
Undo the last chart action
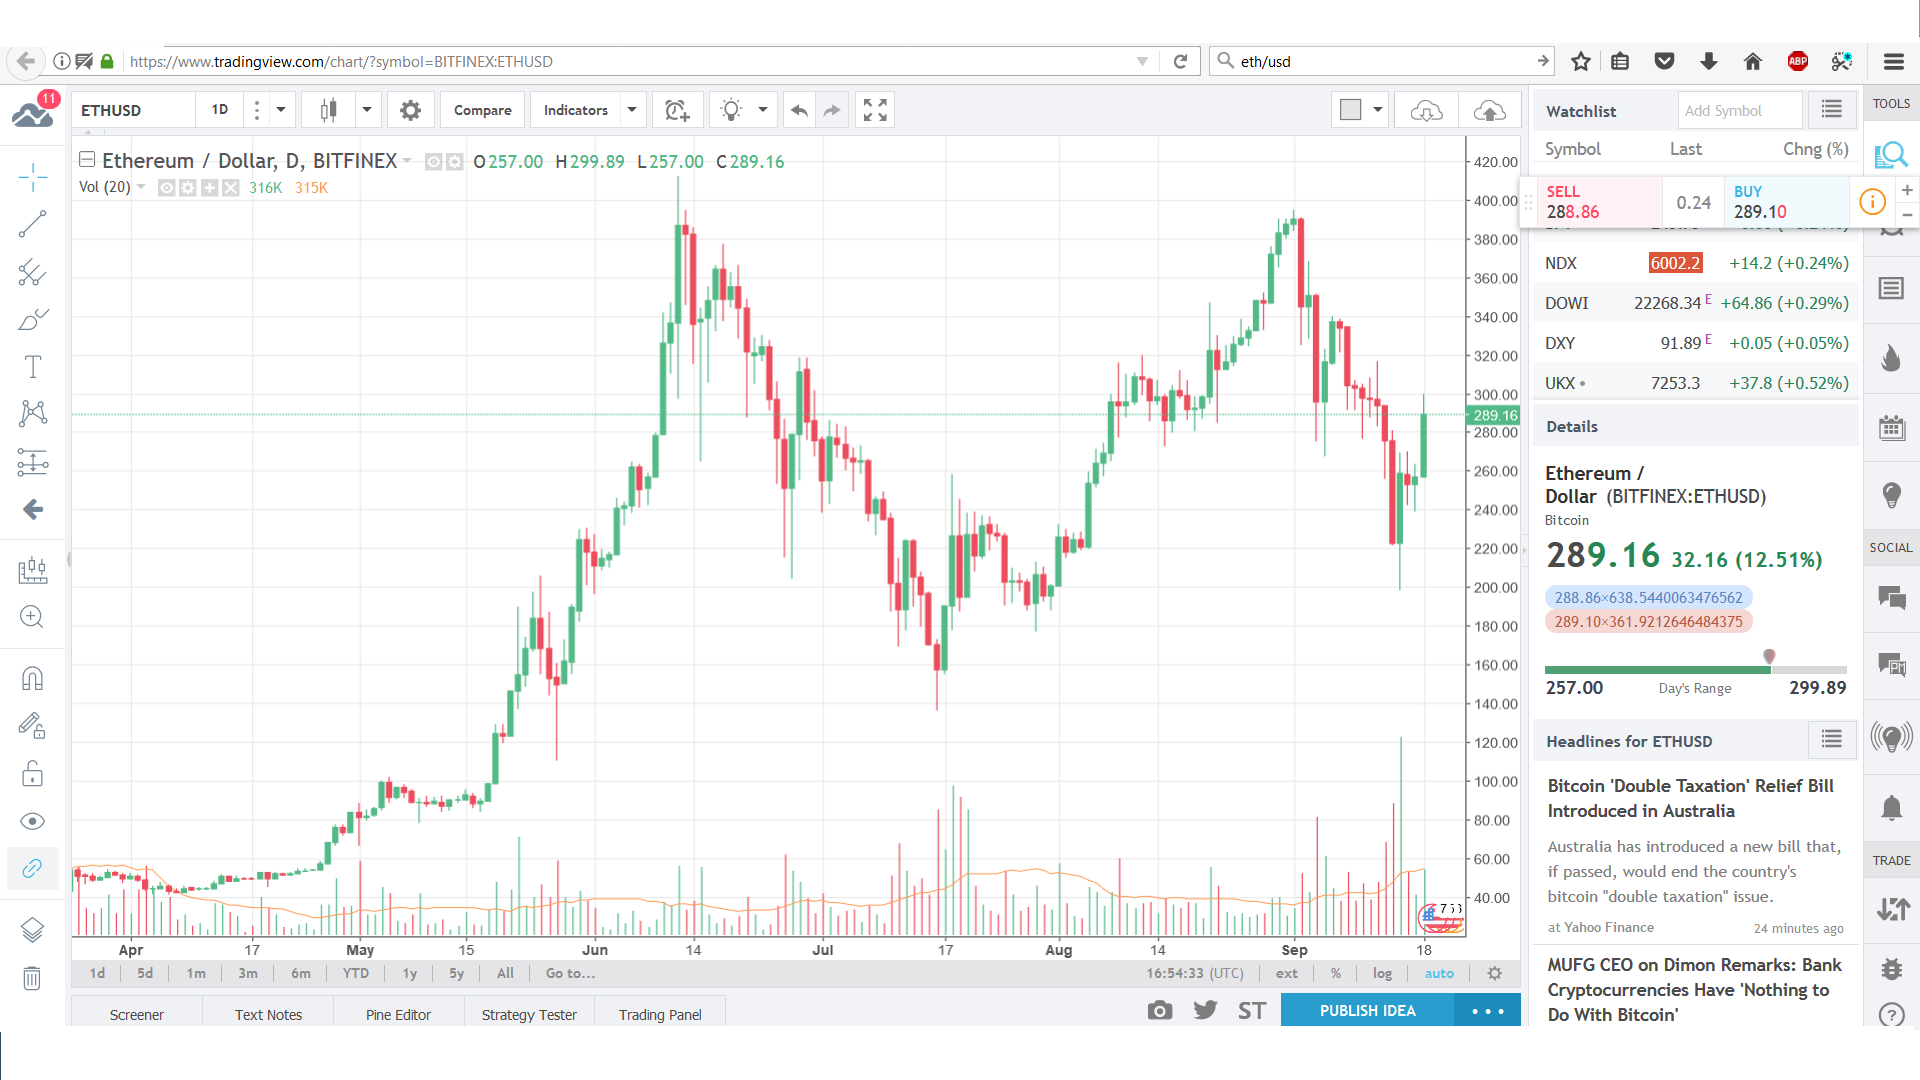[799, 110]
